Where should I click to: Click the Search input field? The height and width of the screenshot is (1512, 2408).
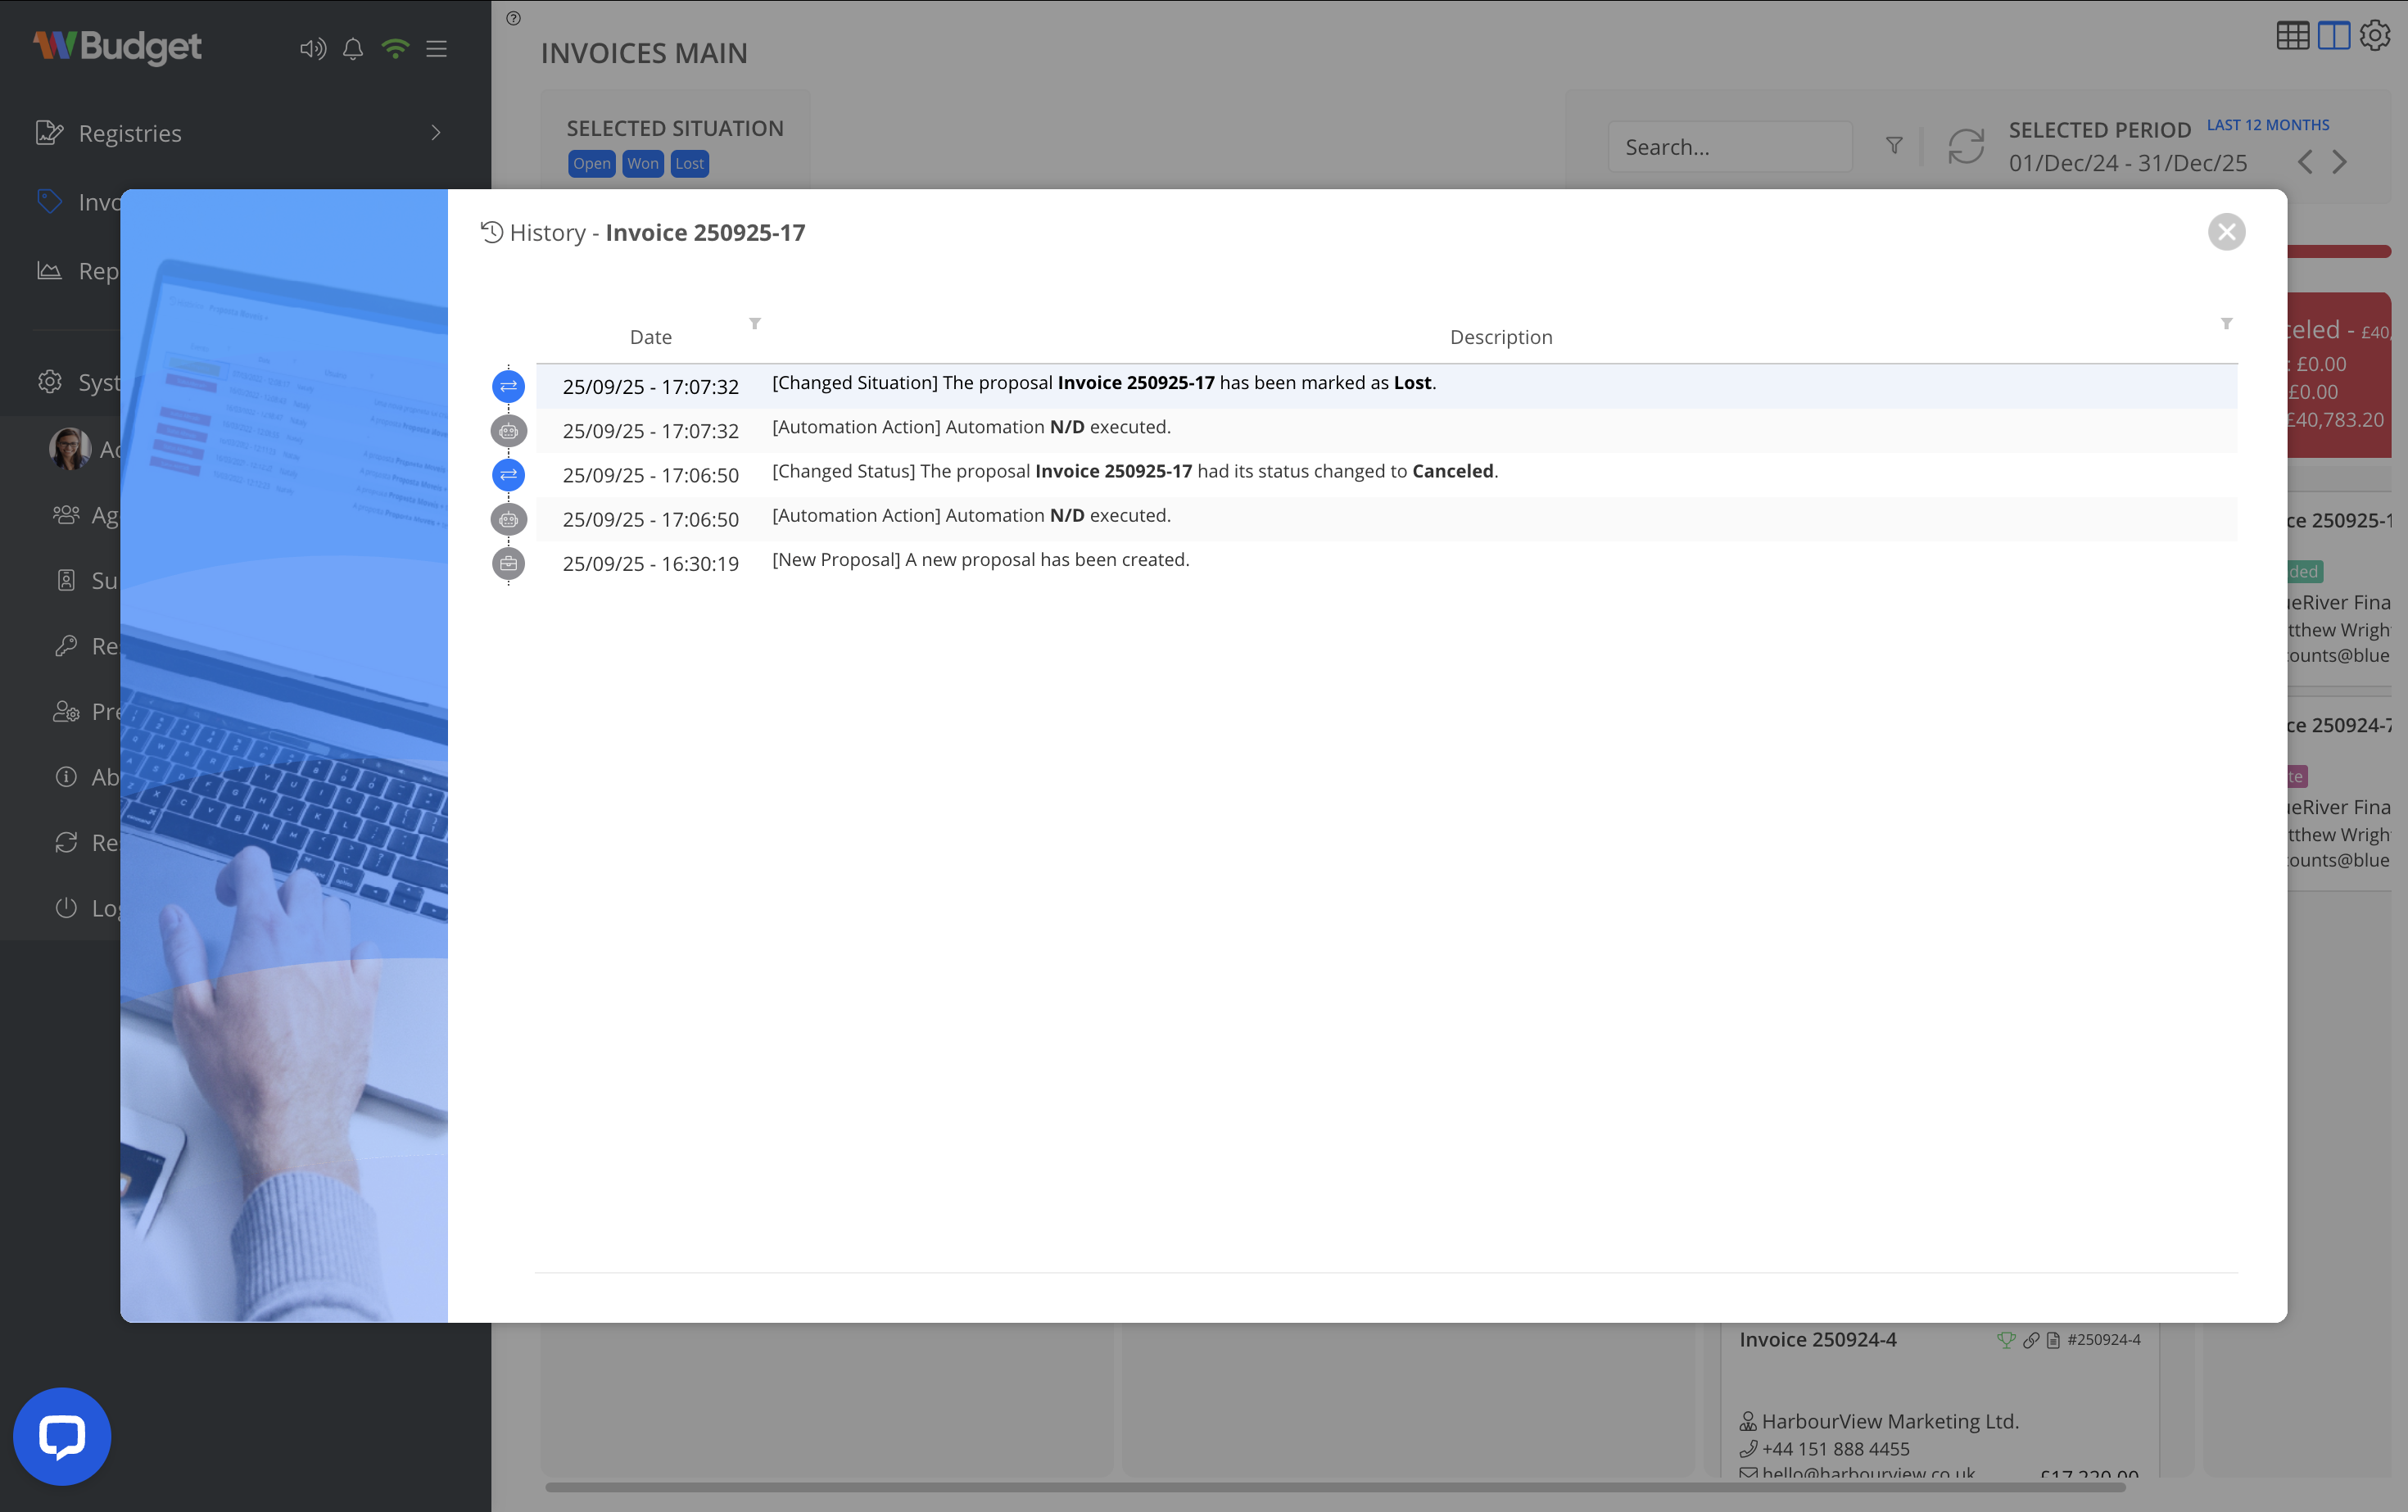click(x=1730, y=147)
